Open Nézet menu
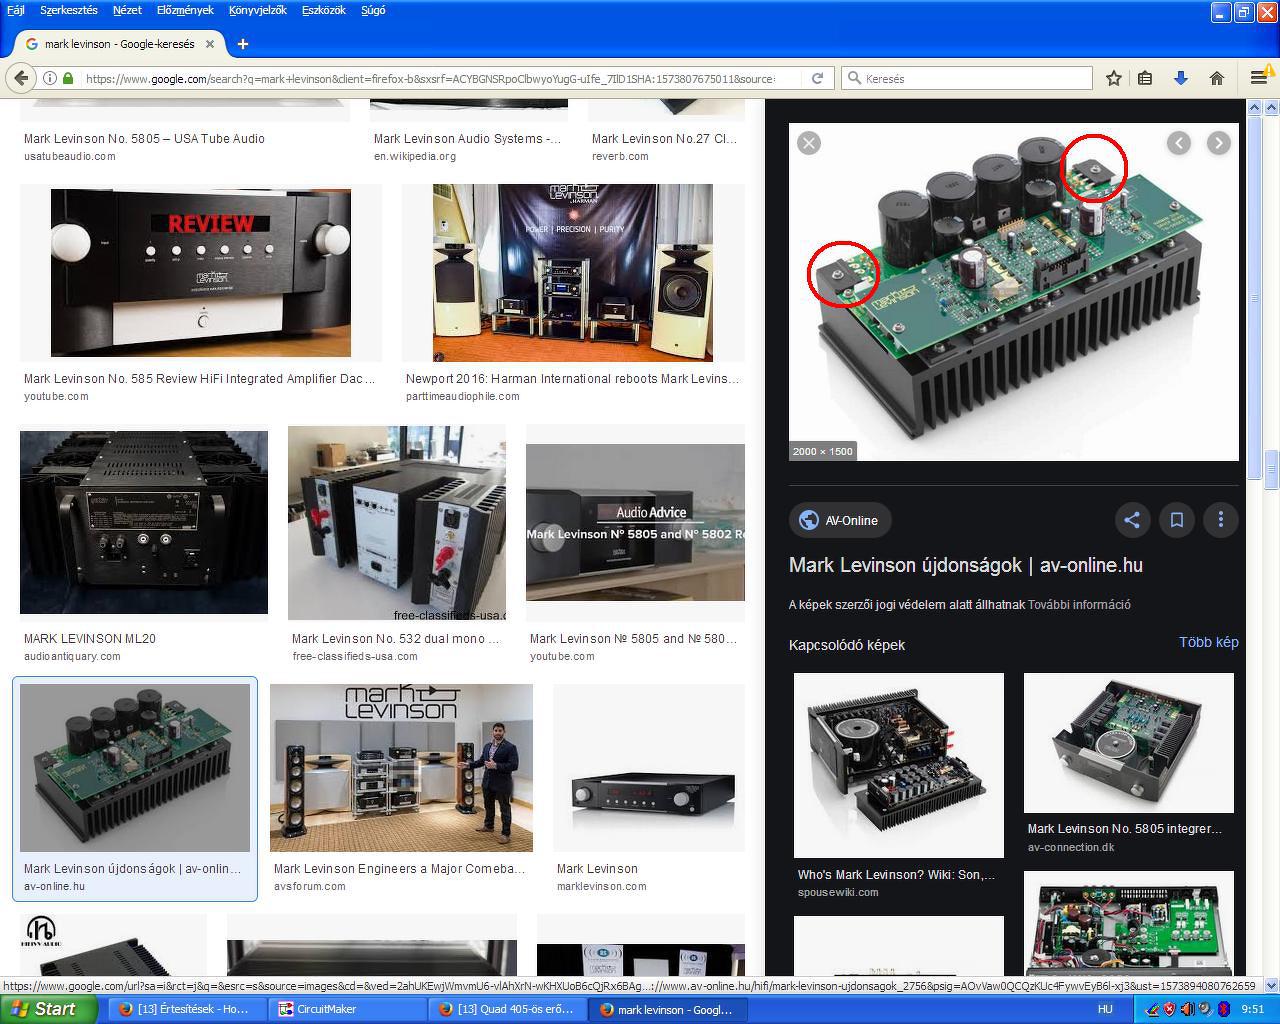The width and height of the screenshot is (1280, 1024). click(x=127, y=10)
